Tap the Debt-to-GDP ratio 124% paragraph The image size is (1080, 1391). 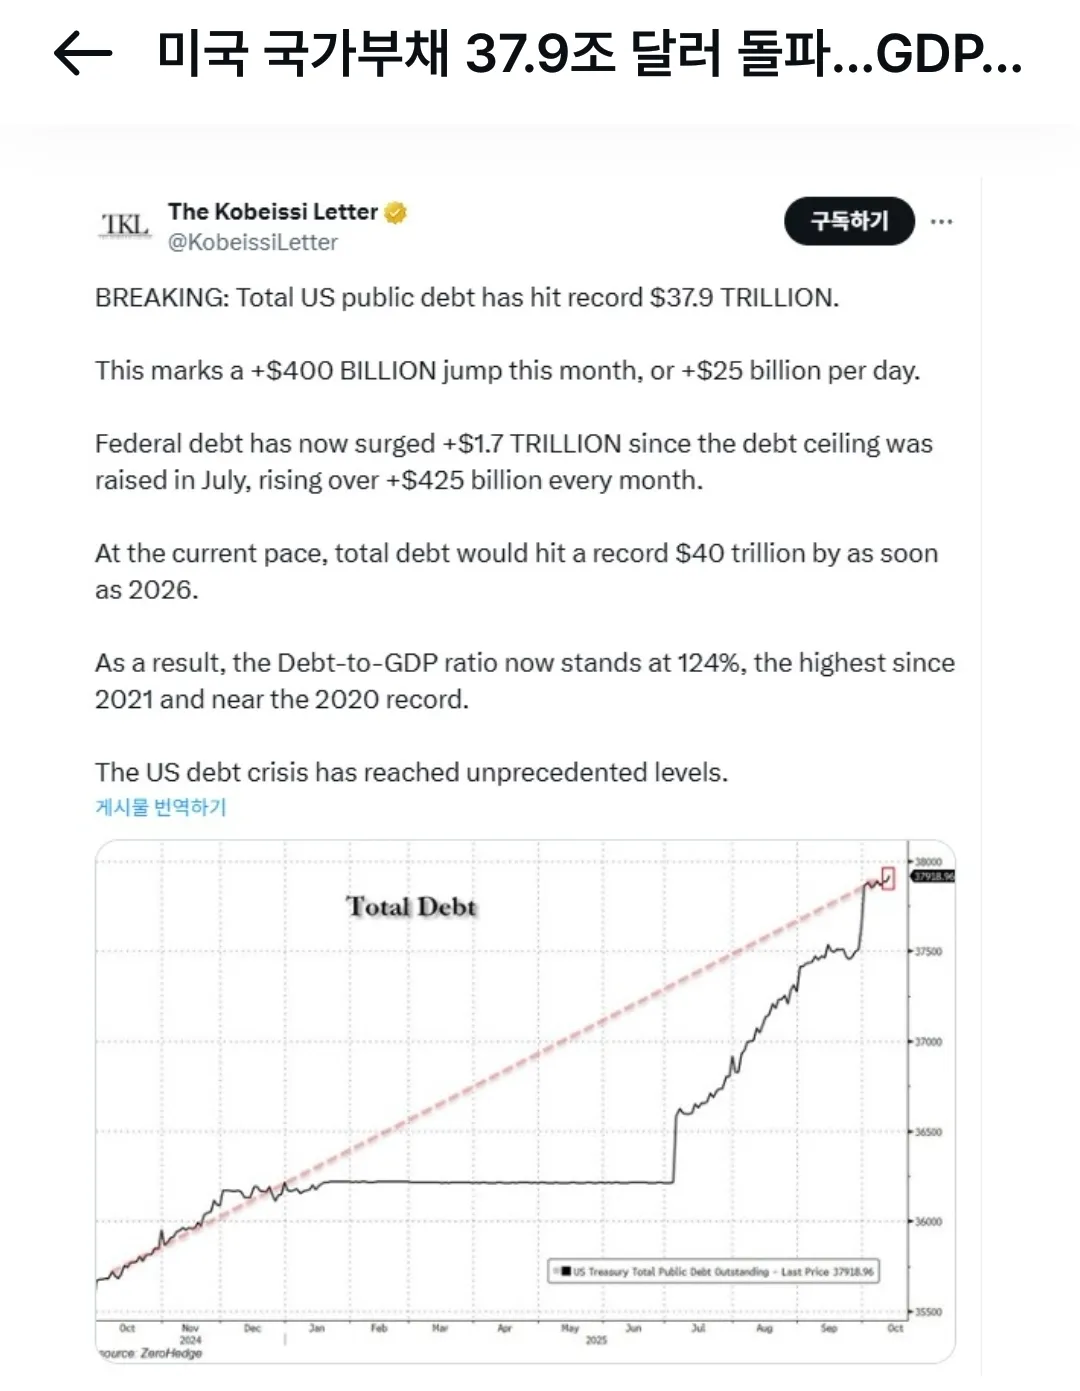point(524,680)
